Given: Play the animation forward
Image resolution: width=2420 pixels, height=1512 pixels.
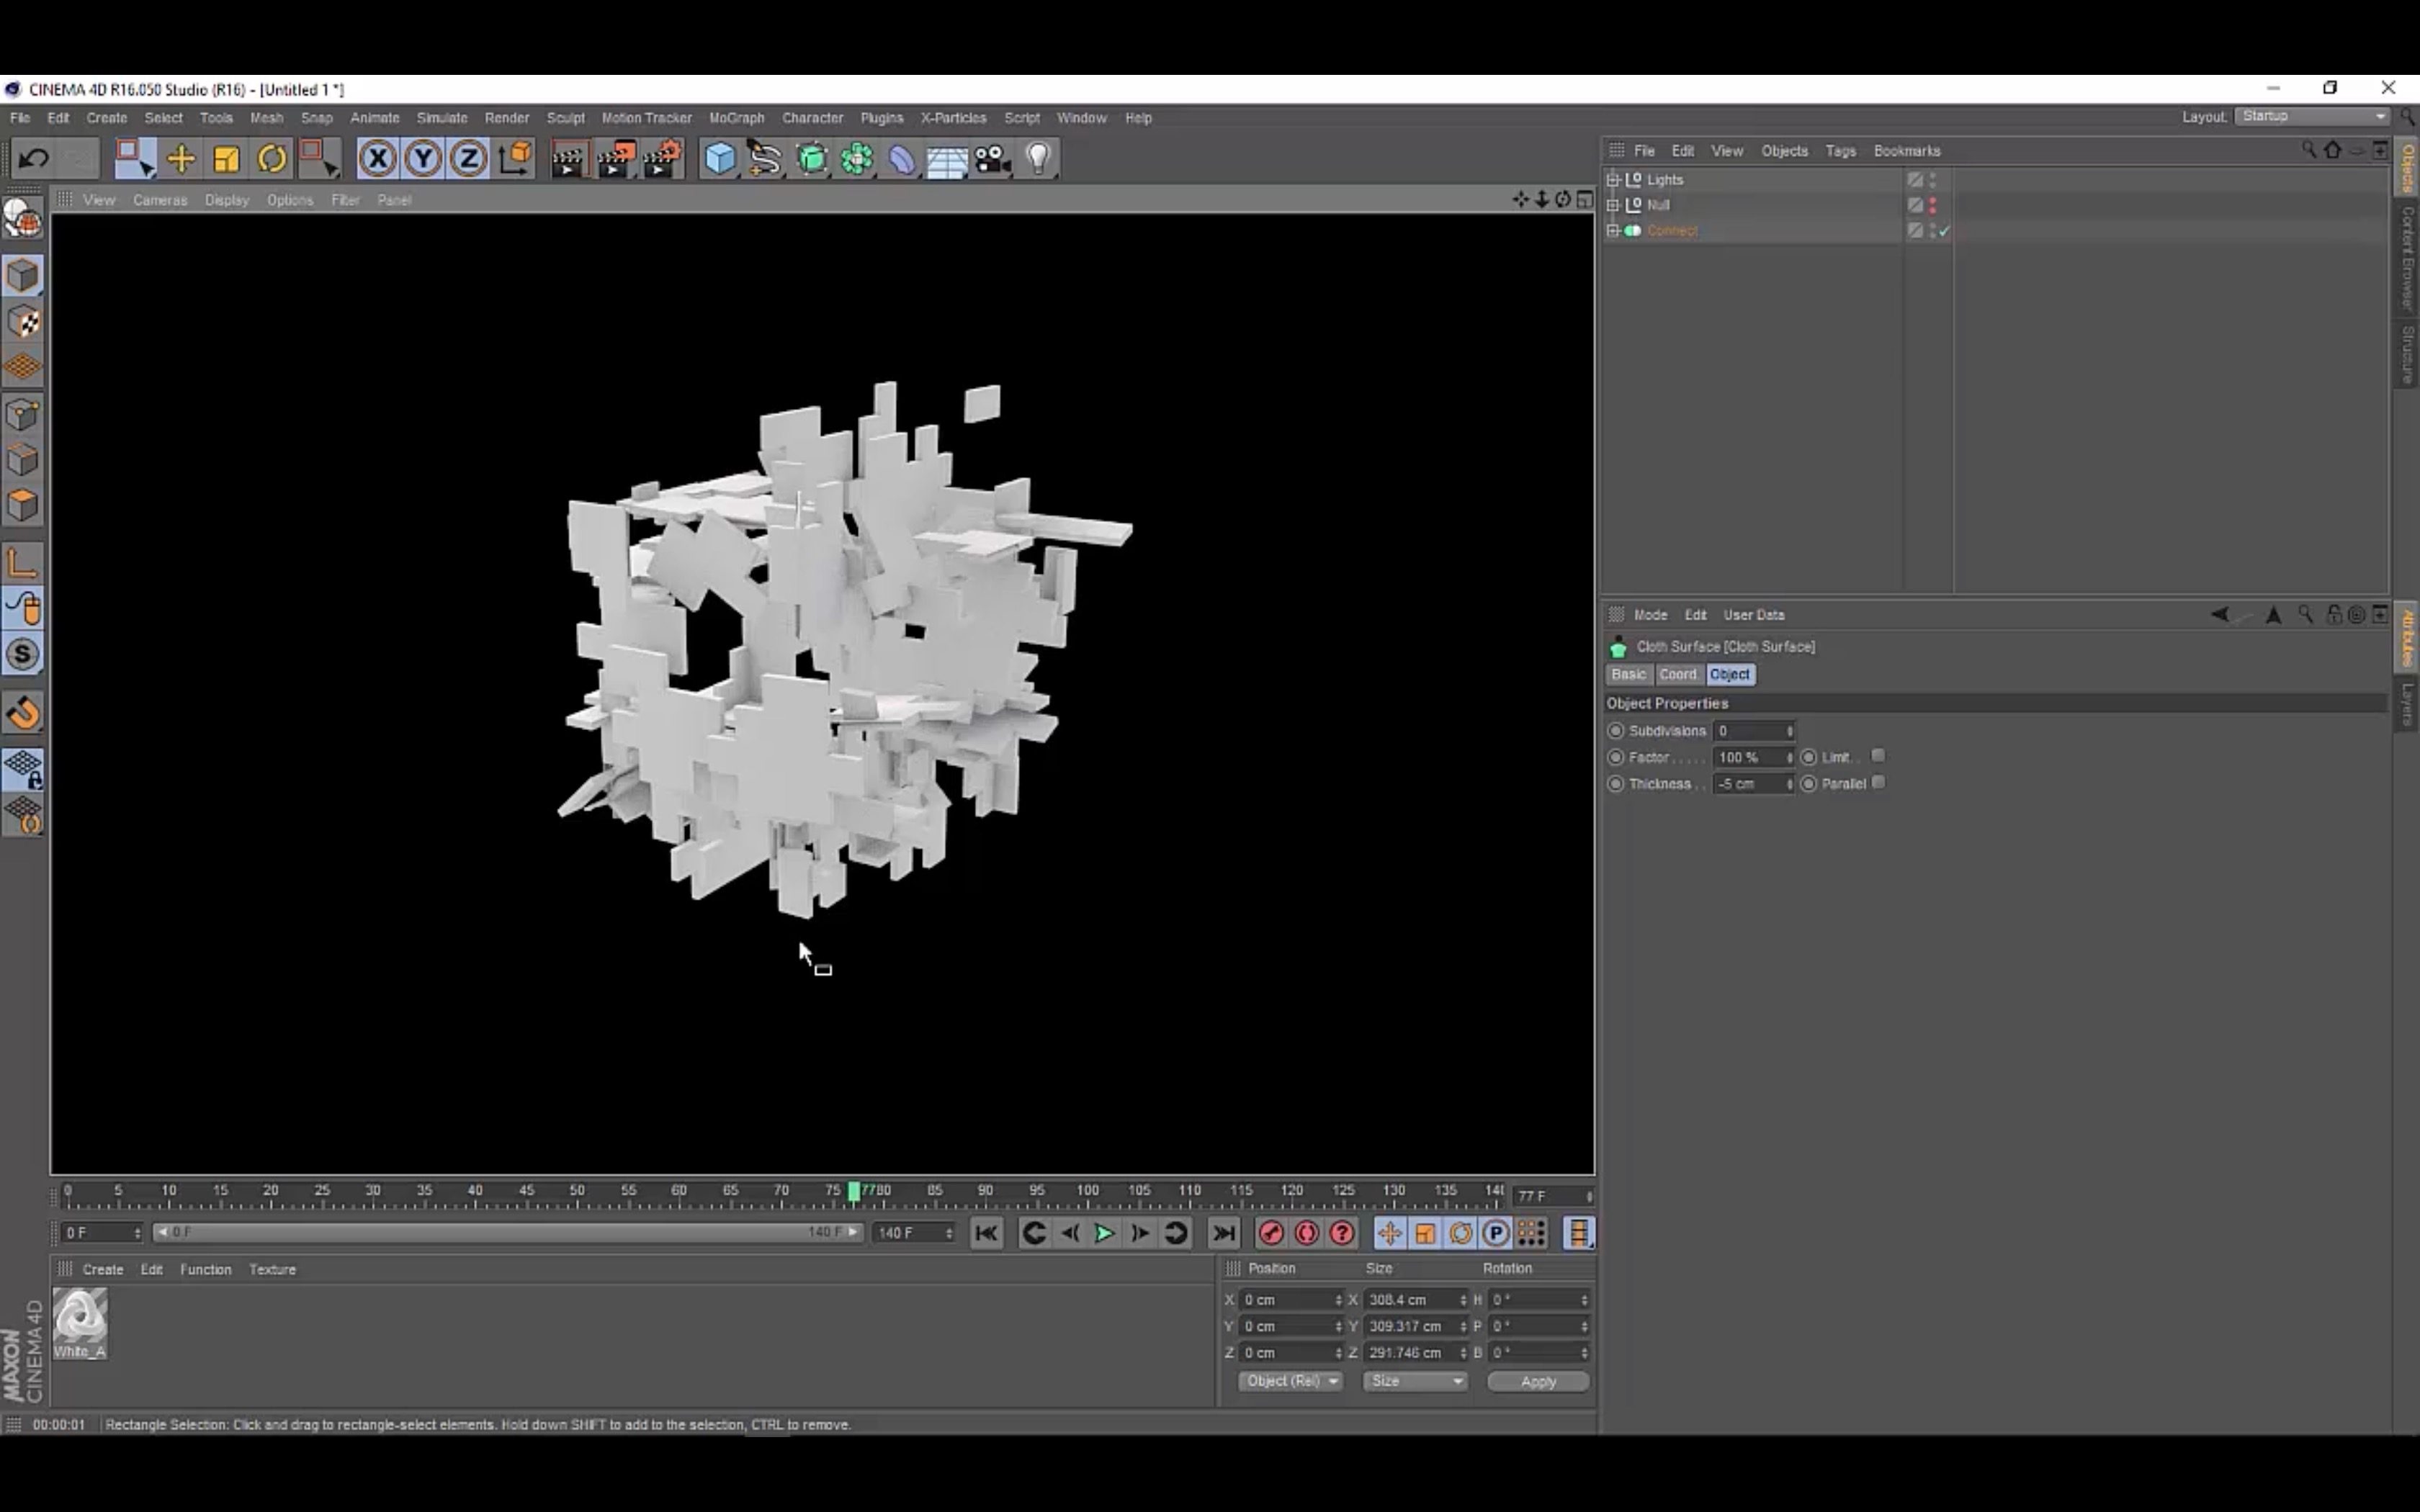Looking at the screenshot, I should point(1104,1233).
